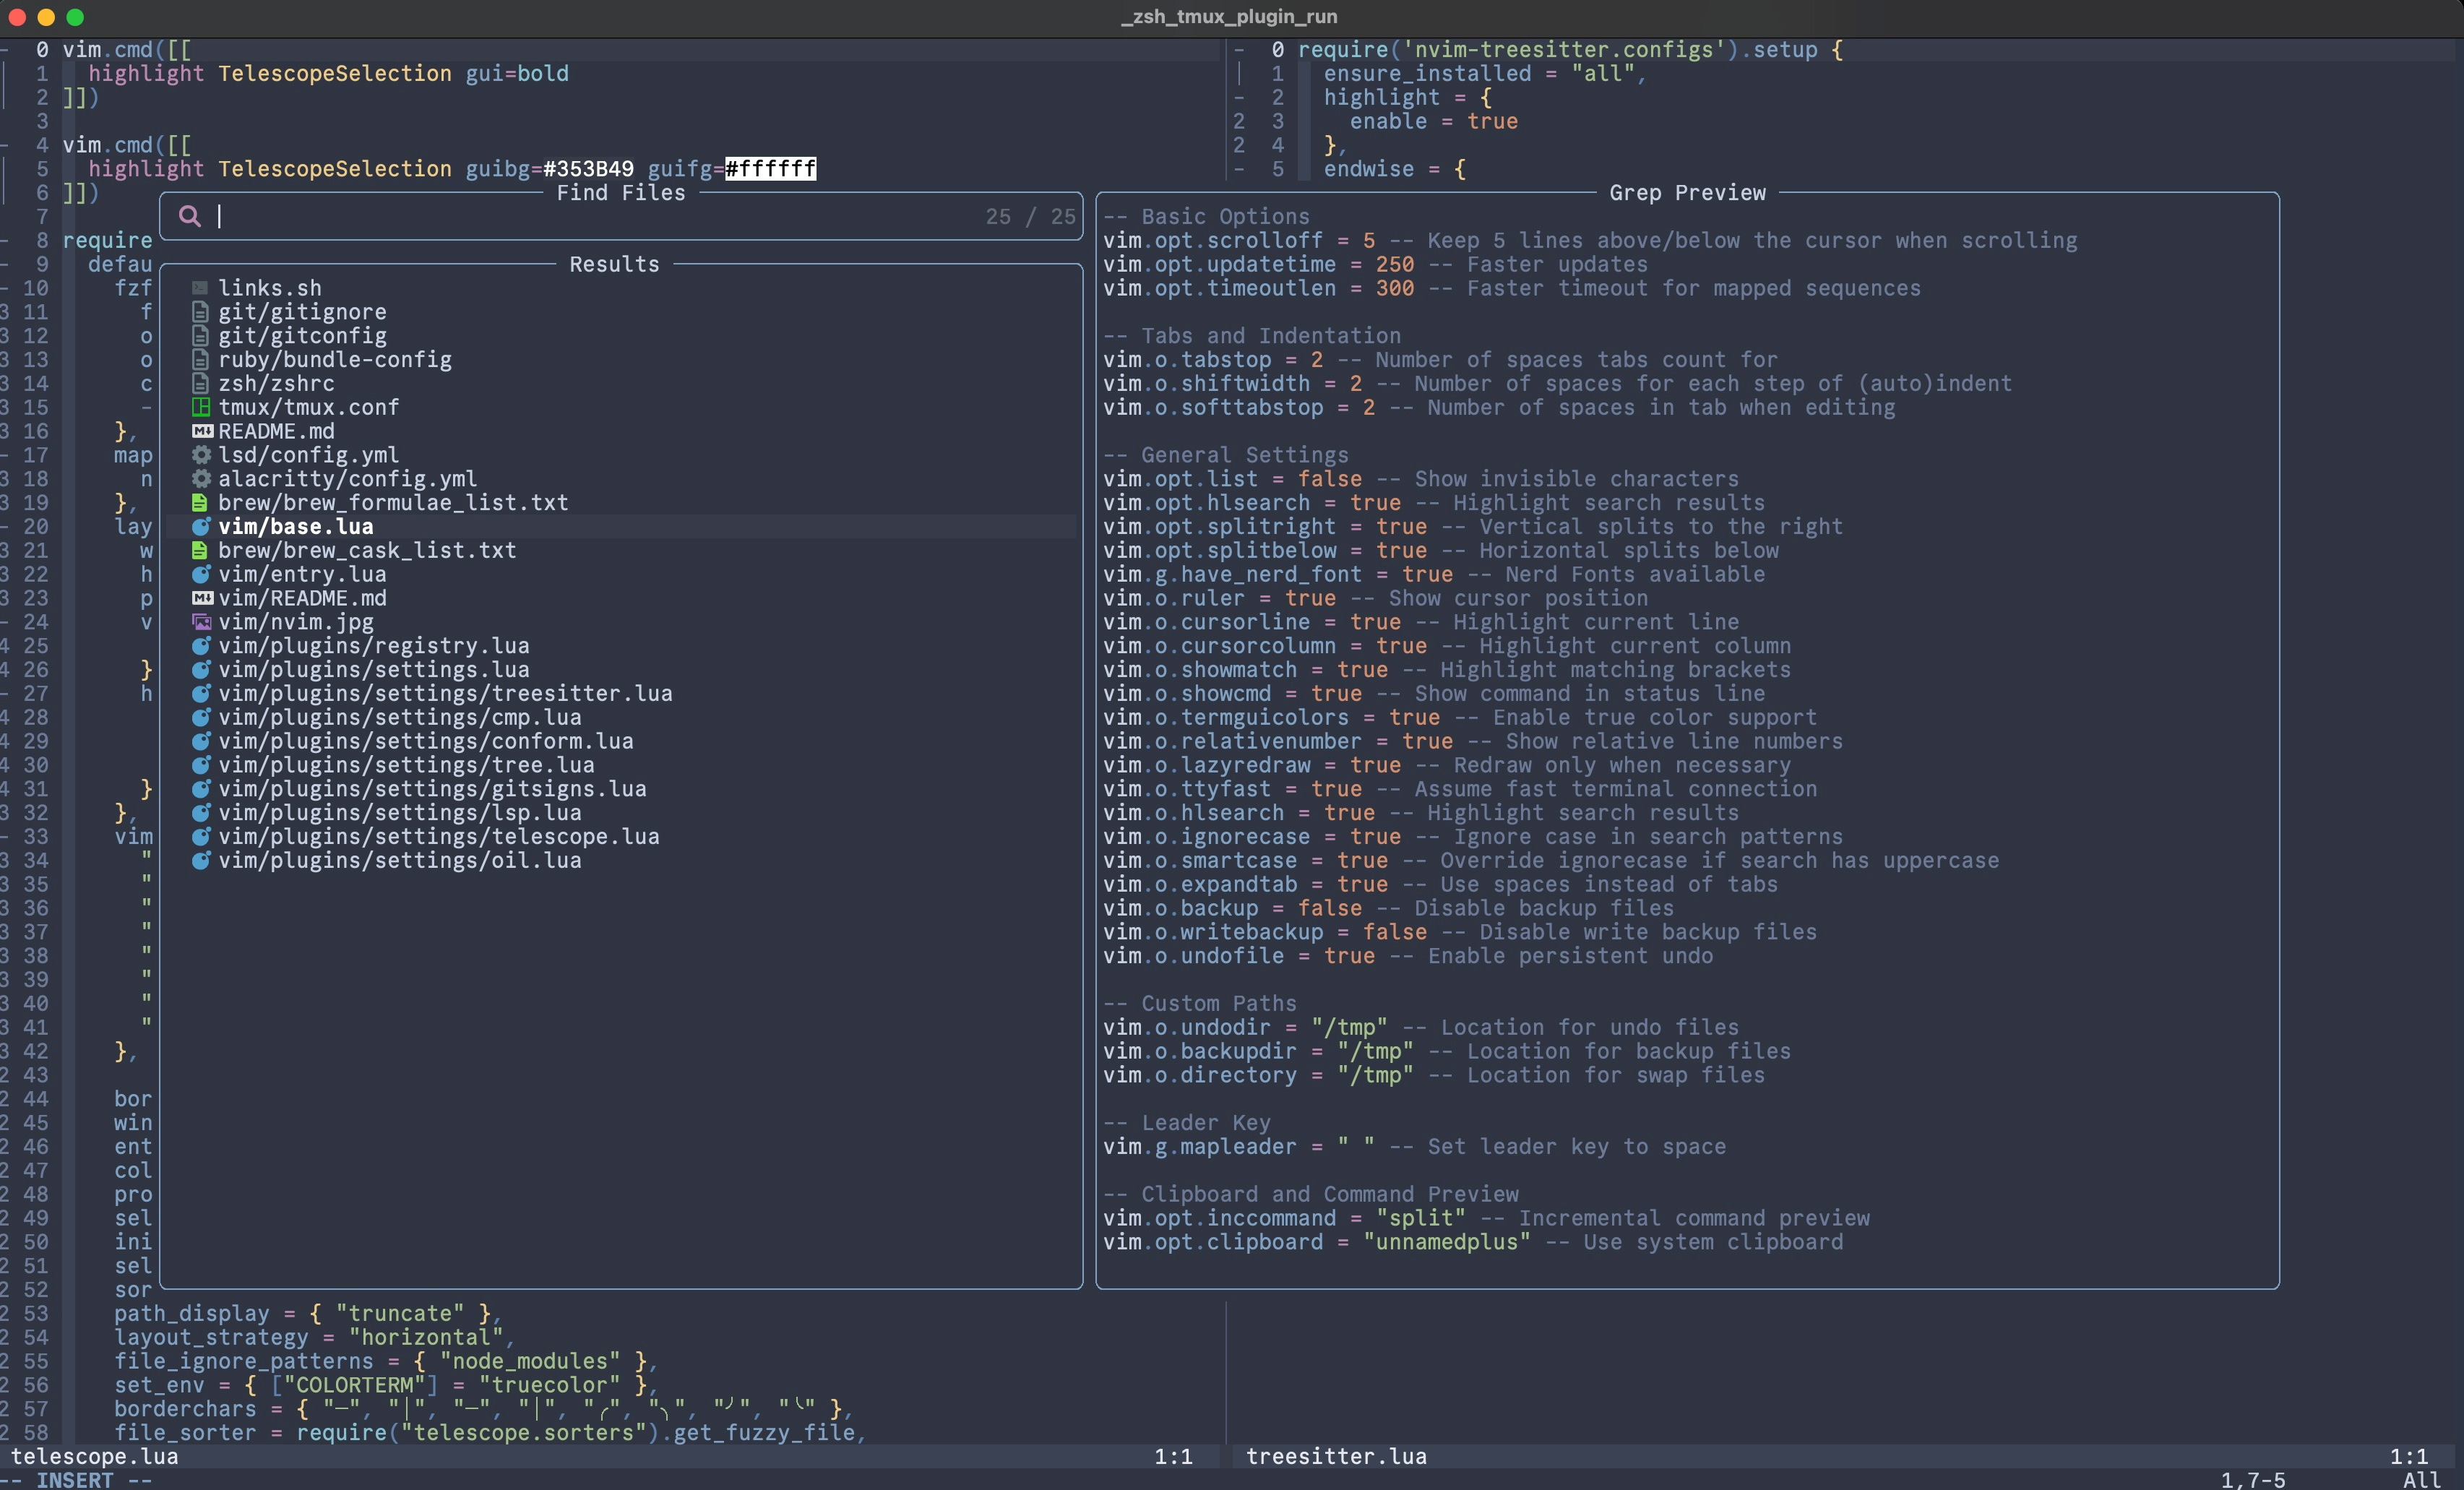Click the document icon next to git/gitconfig

[200, 336]
